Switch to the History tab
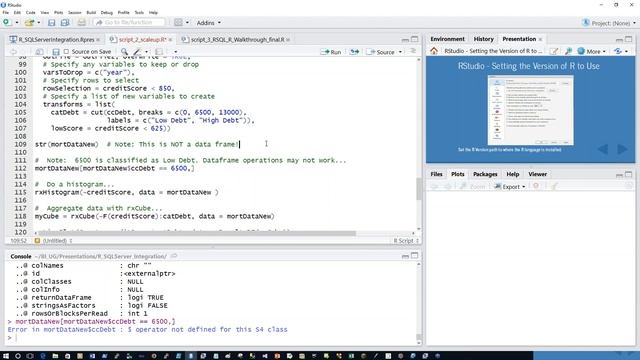Viewport: 640px width, 360px height. point(484,39)
